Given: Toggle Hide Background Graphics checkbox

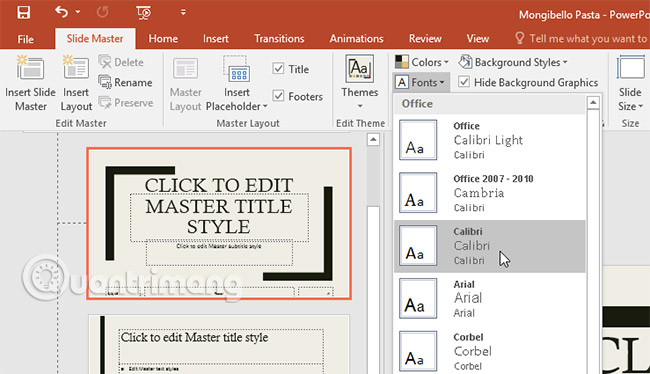Looking at the screenshot, I should coord(464,82).
